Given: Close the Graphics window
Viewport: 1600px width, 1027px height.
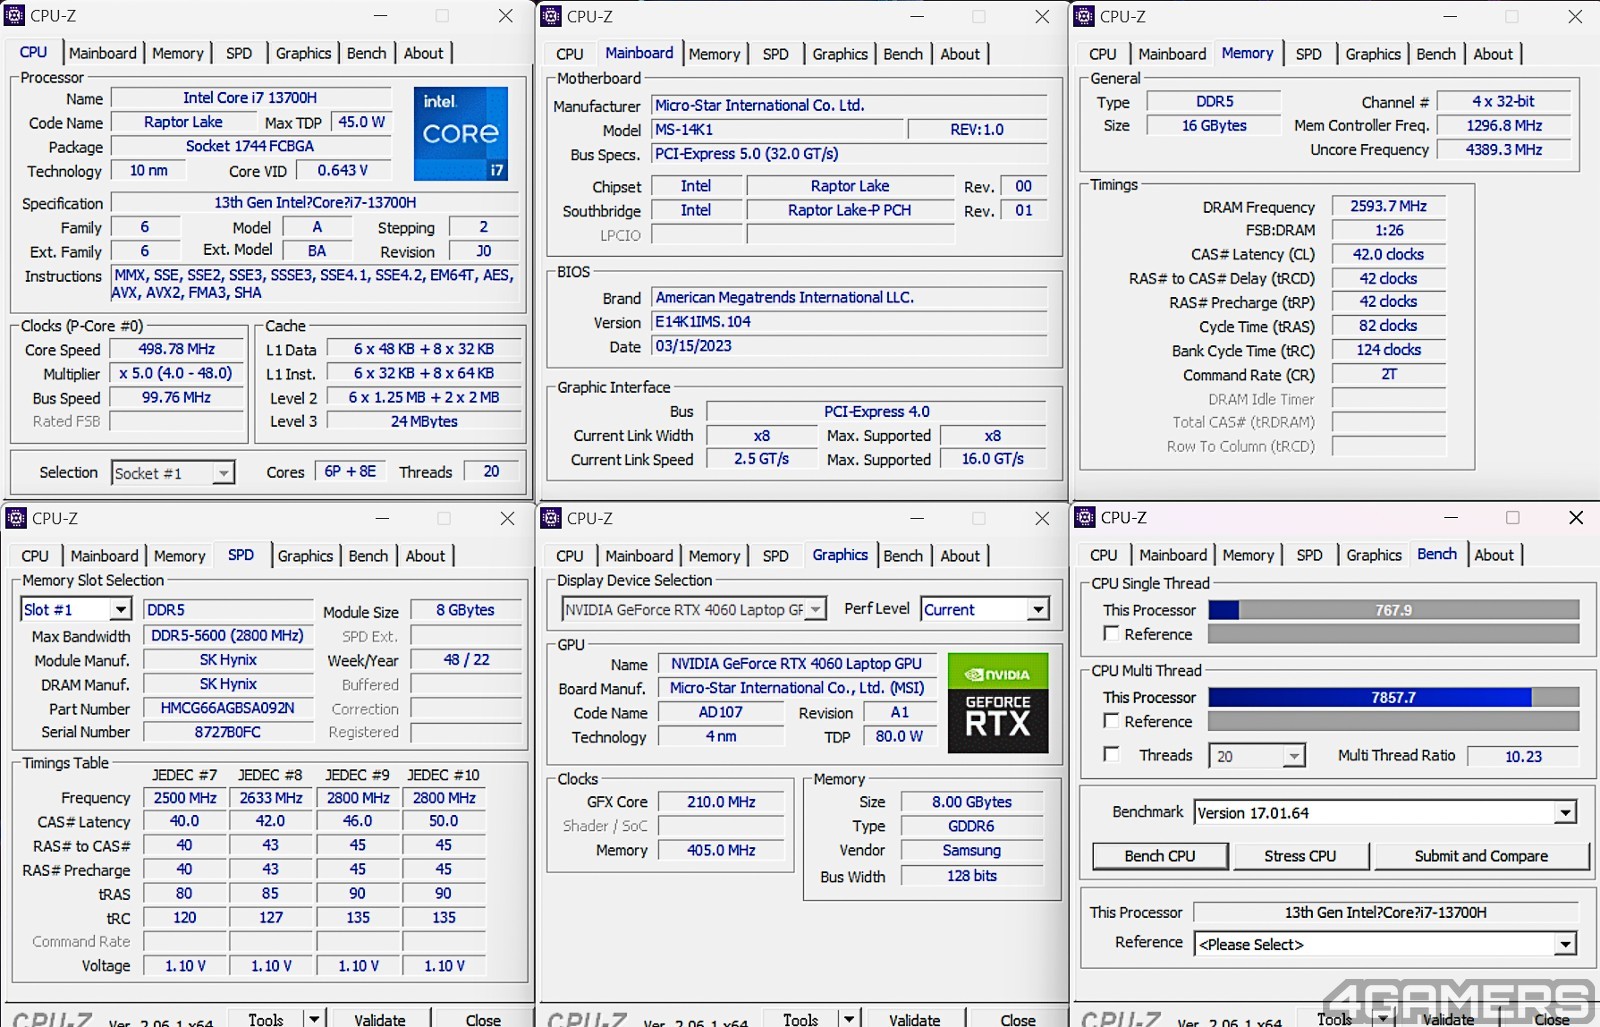Looking at the screenshot, I should (1042, 518).
